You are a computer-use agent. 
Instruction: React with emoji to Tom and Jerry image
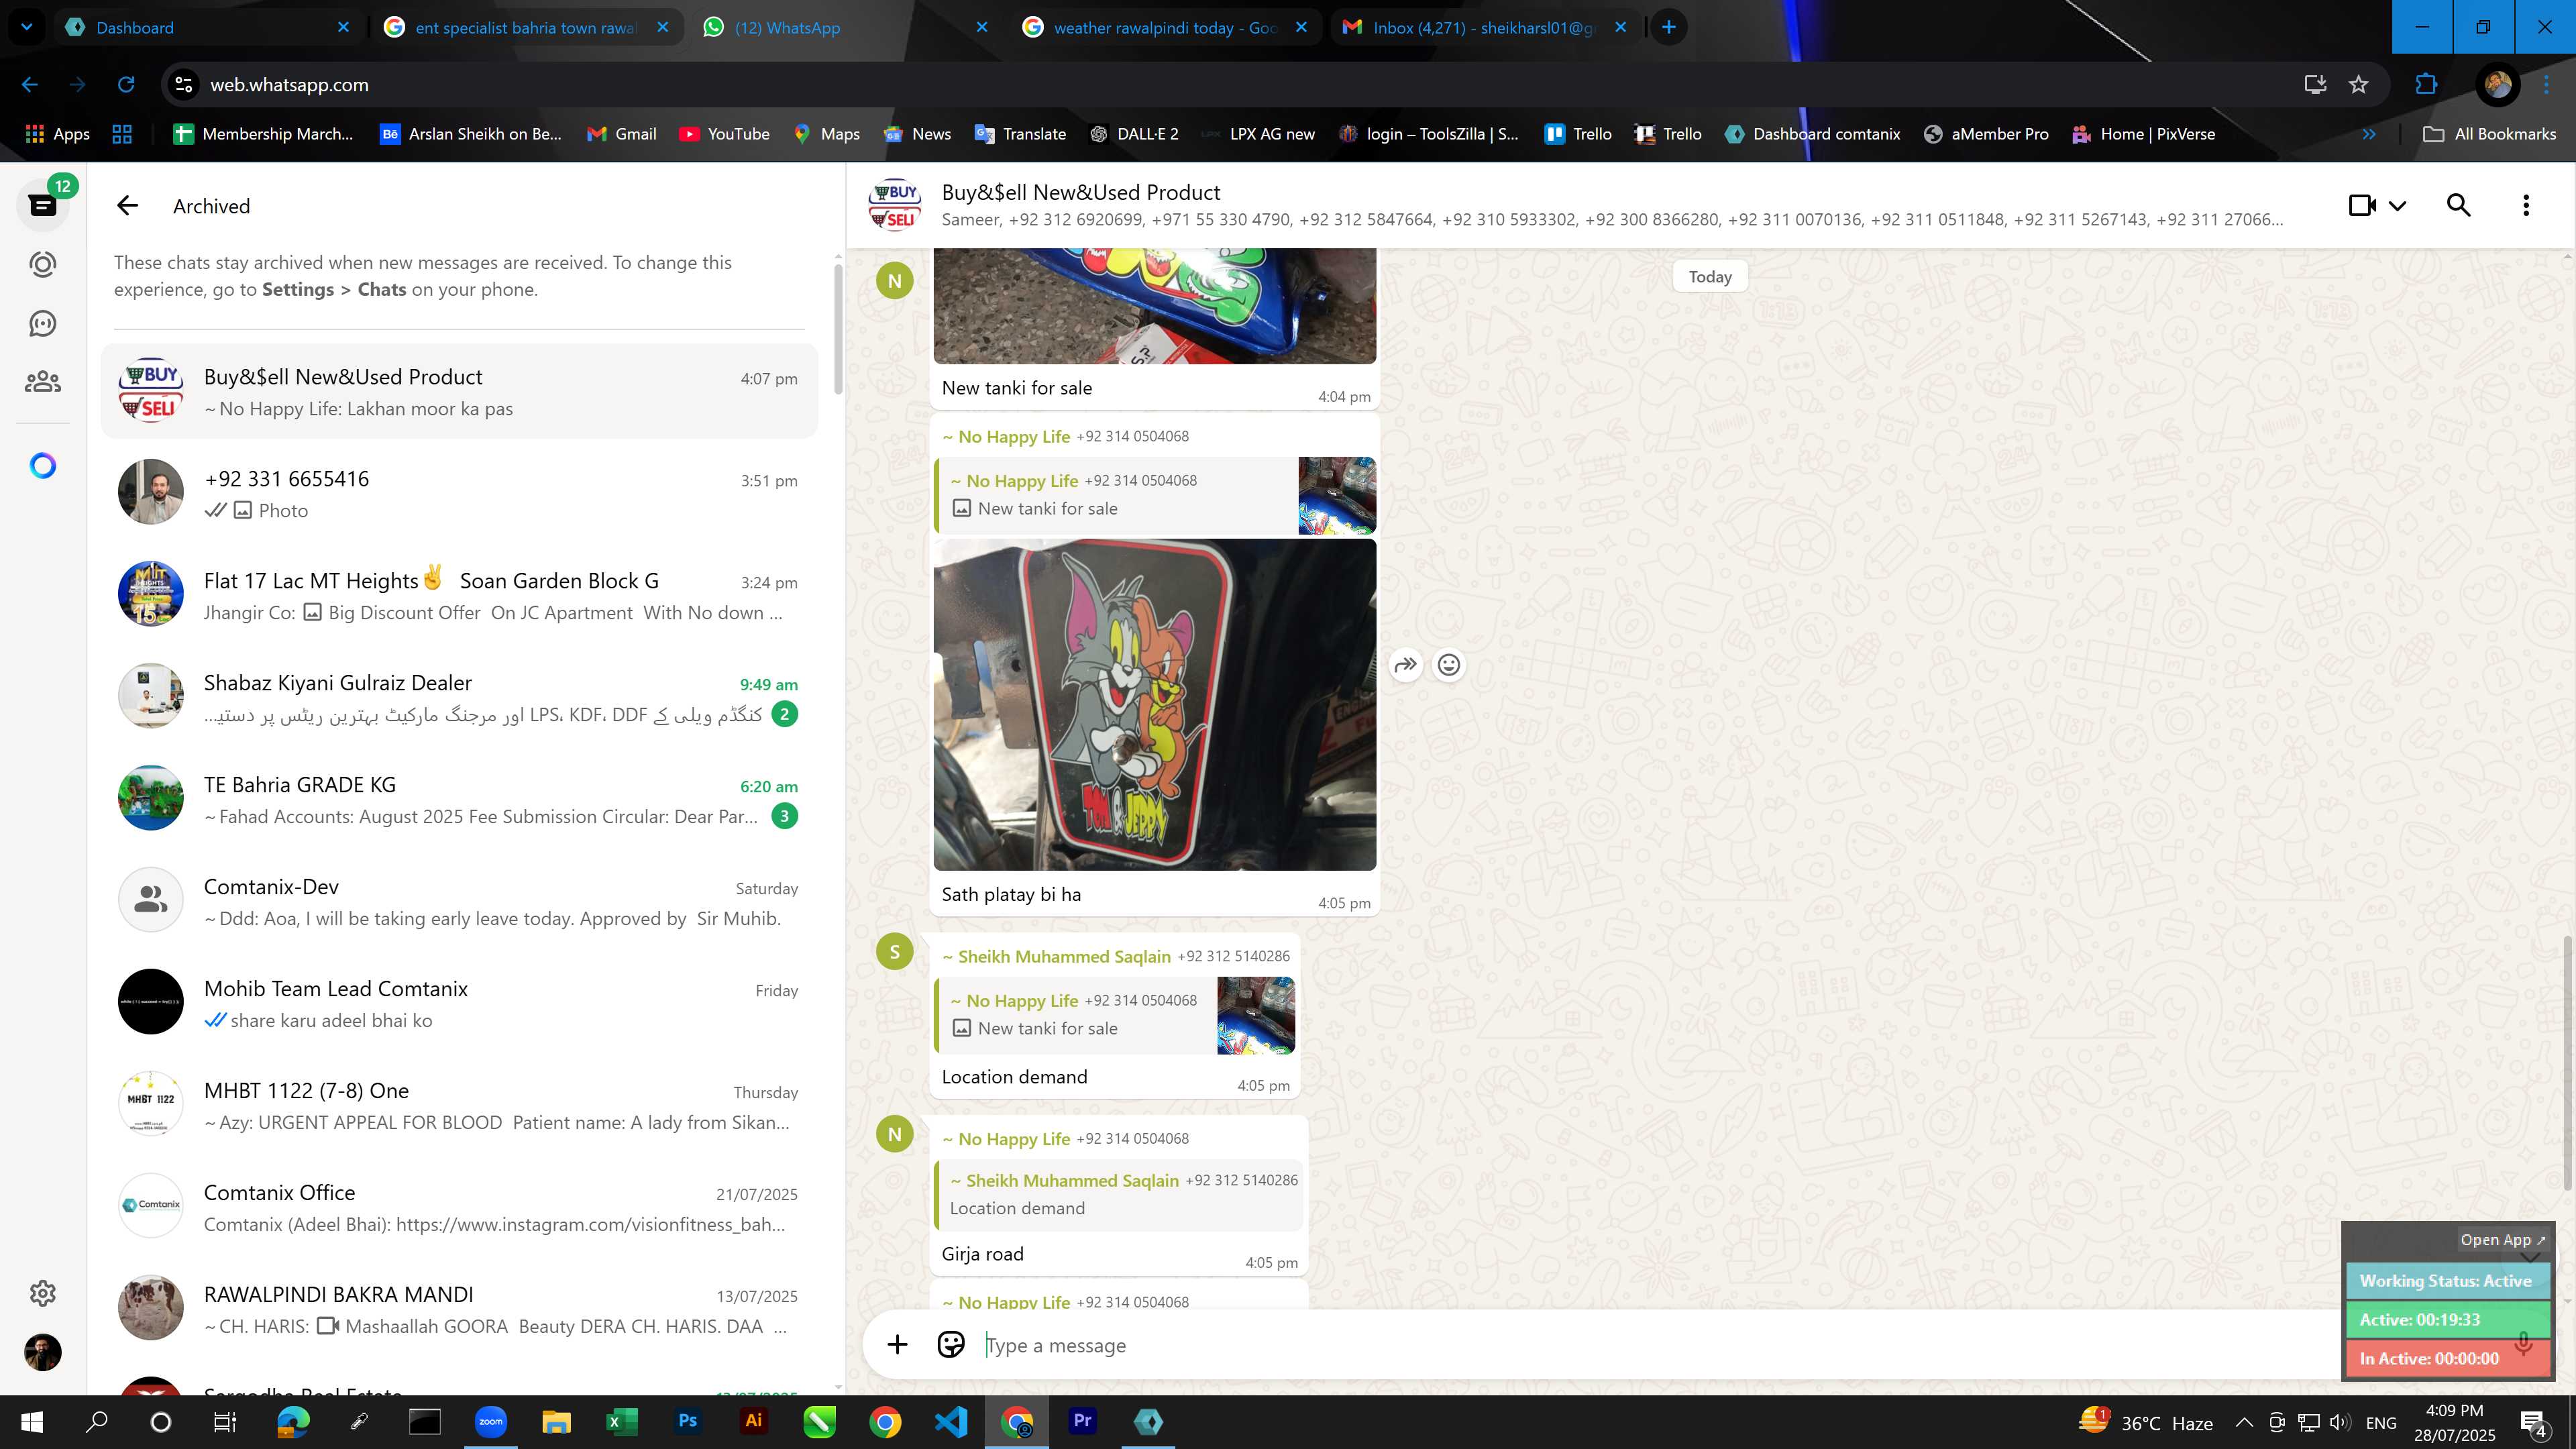[x=1449, y=664]
